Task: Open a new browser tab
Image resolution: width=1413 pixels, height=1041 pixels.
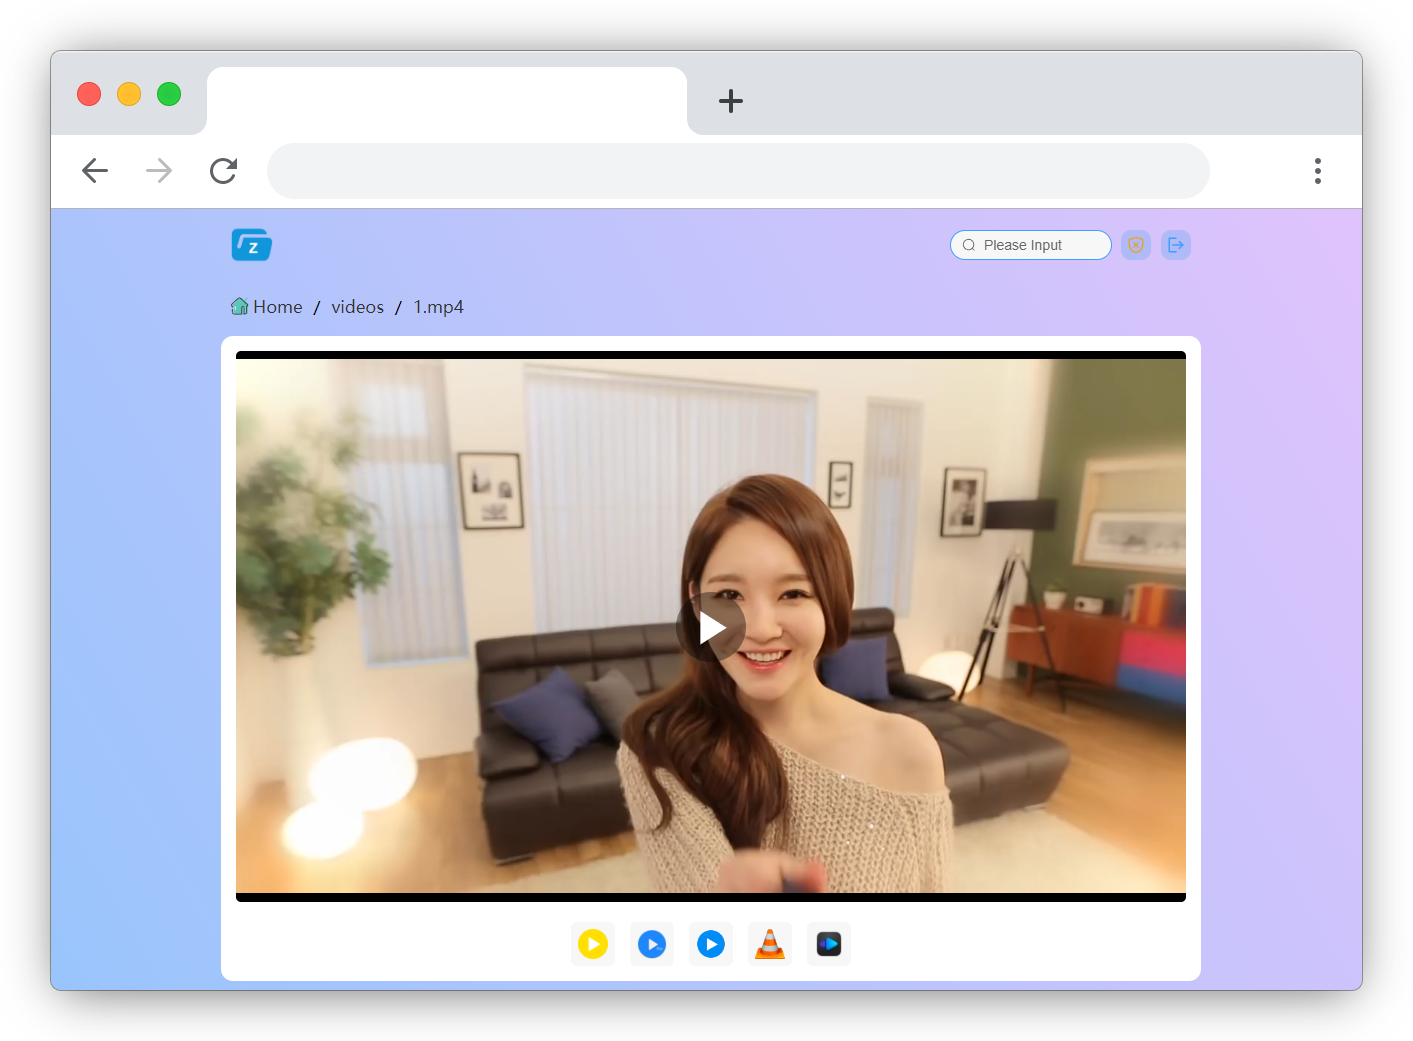Action: 731,101
